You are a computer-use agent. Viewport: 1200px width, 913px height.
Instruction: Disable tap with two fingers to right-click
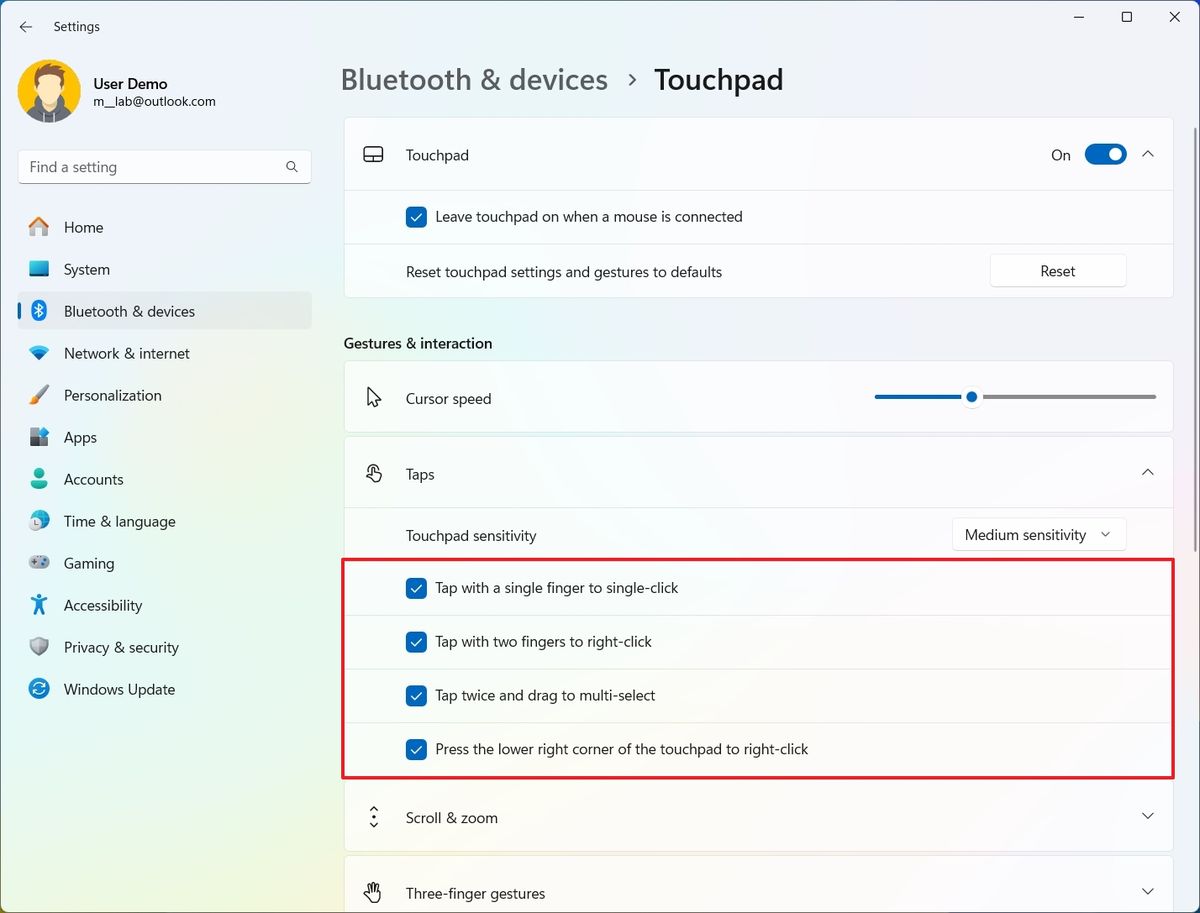(416, 642)
